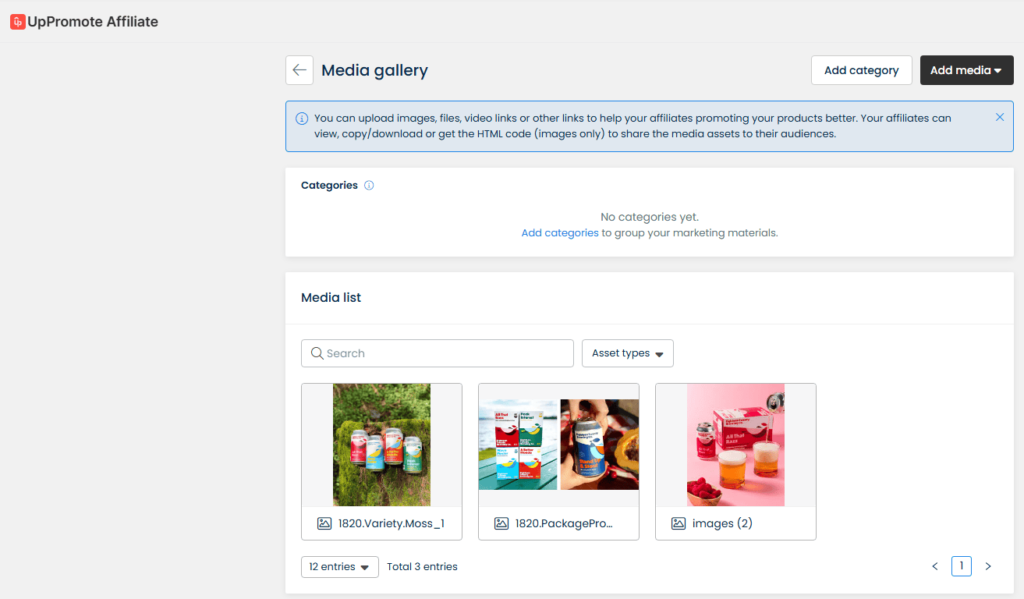1024x599 pixels.
Task: Follow the Add categories link
Action: [x=559, y=233]
